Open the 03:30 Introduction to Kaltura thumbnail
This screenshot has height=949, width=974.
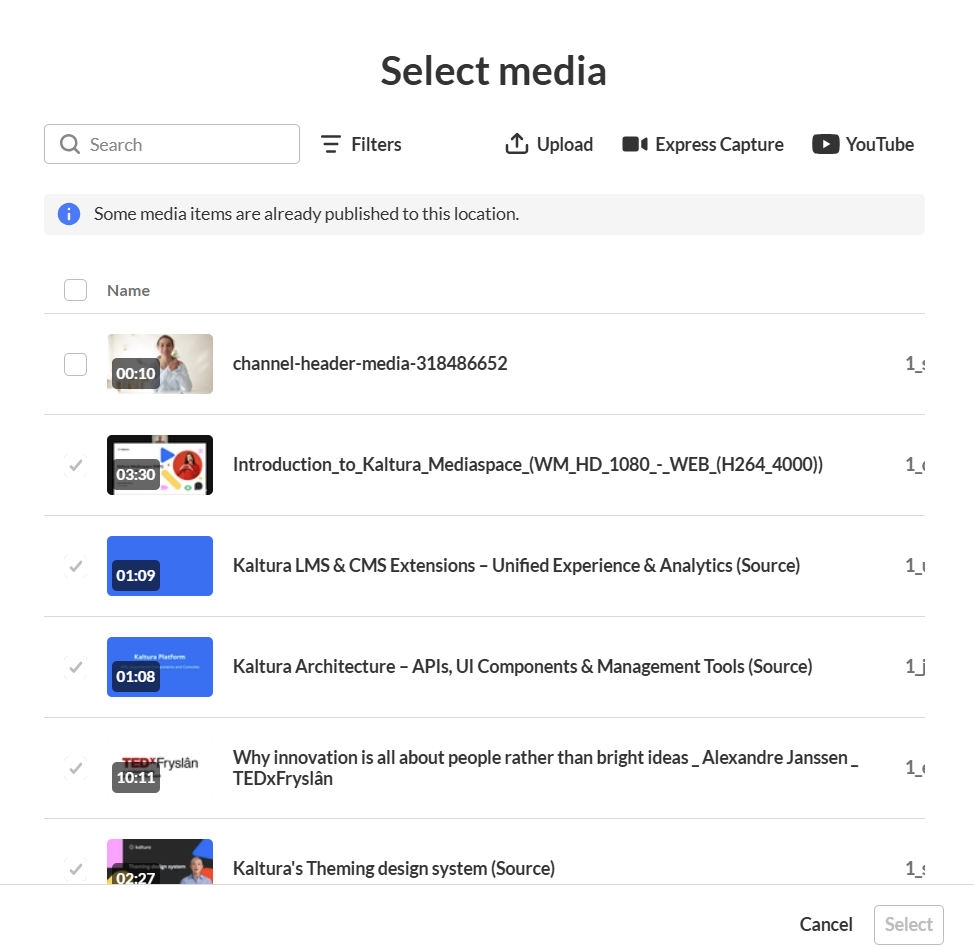click(x=160, y=465)
